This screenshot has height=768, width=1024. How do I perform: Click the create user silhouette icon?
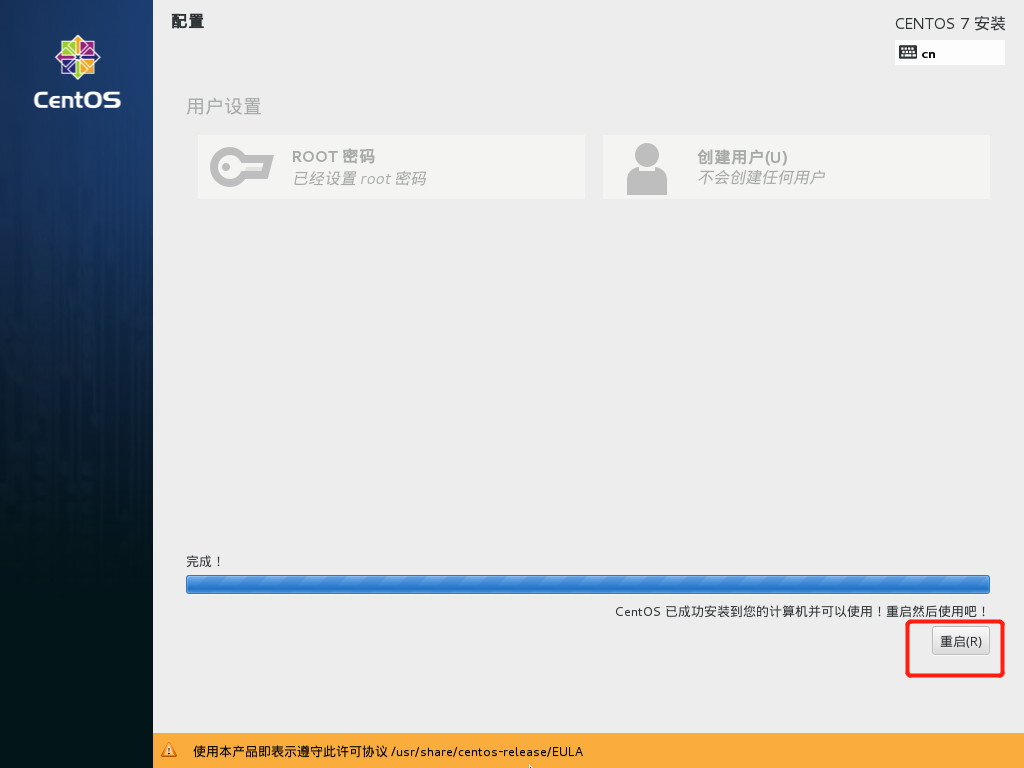[x=646, y=168]
